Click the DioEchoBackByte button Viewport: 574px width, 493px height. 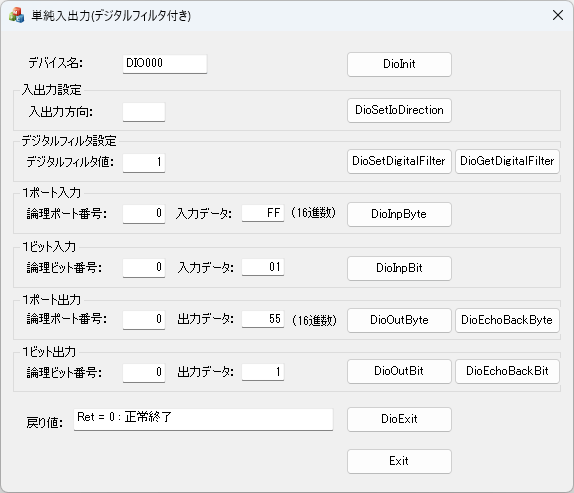click(507, 320)
